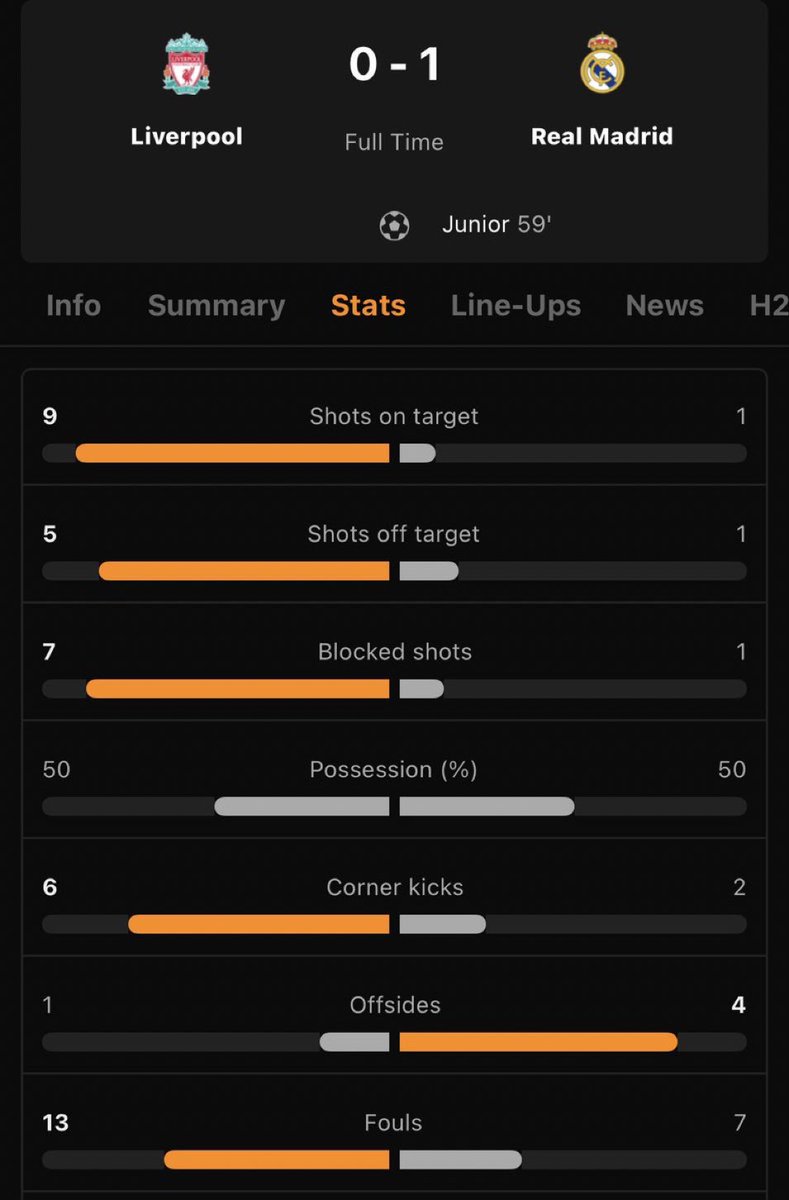This screenshot has width=789, height=1200.
Task: Tap the football goal icon beside Junior
Action: point(394,225)
